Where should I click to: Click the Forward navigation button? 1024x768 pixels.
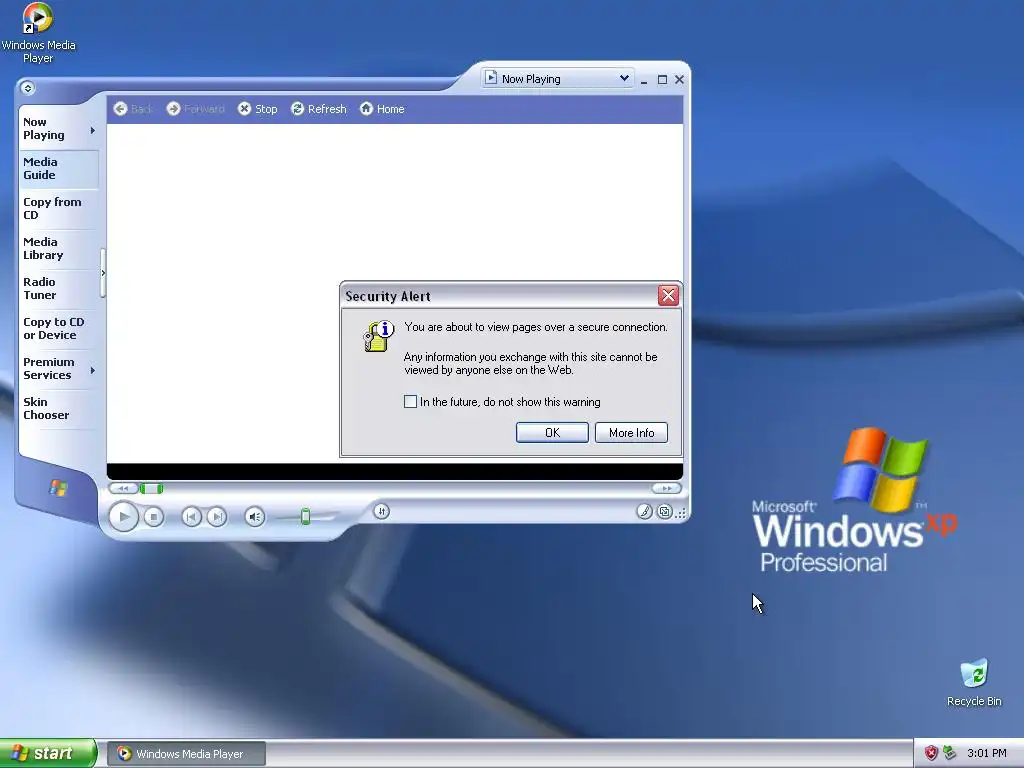[x=195, y=109]
